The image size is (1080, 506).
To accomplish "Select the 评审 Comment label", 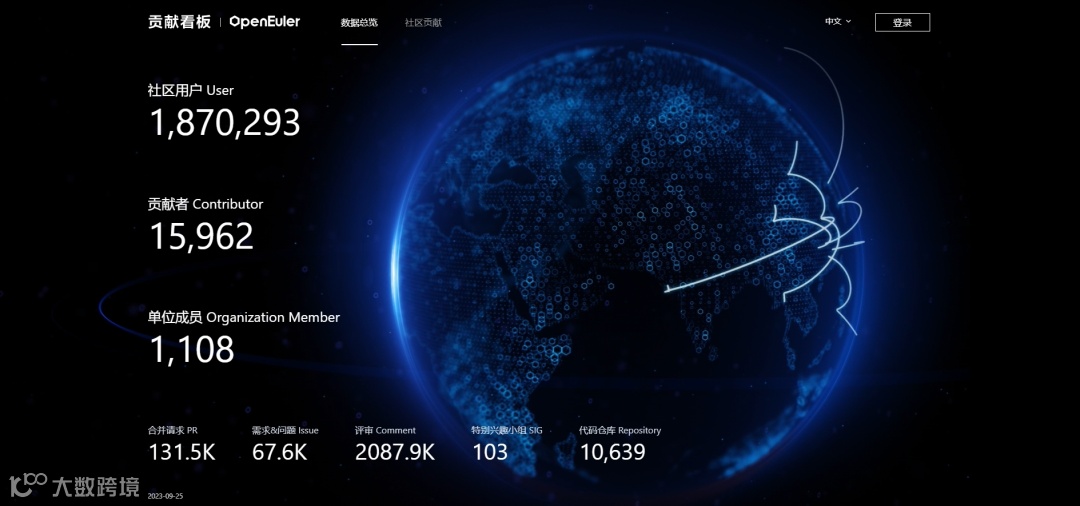I will click(x=385, y=430).
